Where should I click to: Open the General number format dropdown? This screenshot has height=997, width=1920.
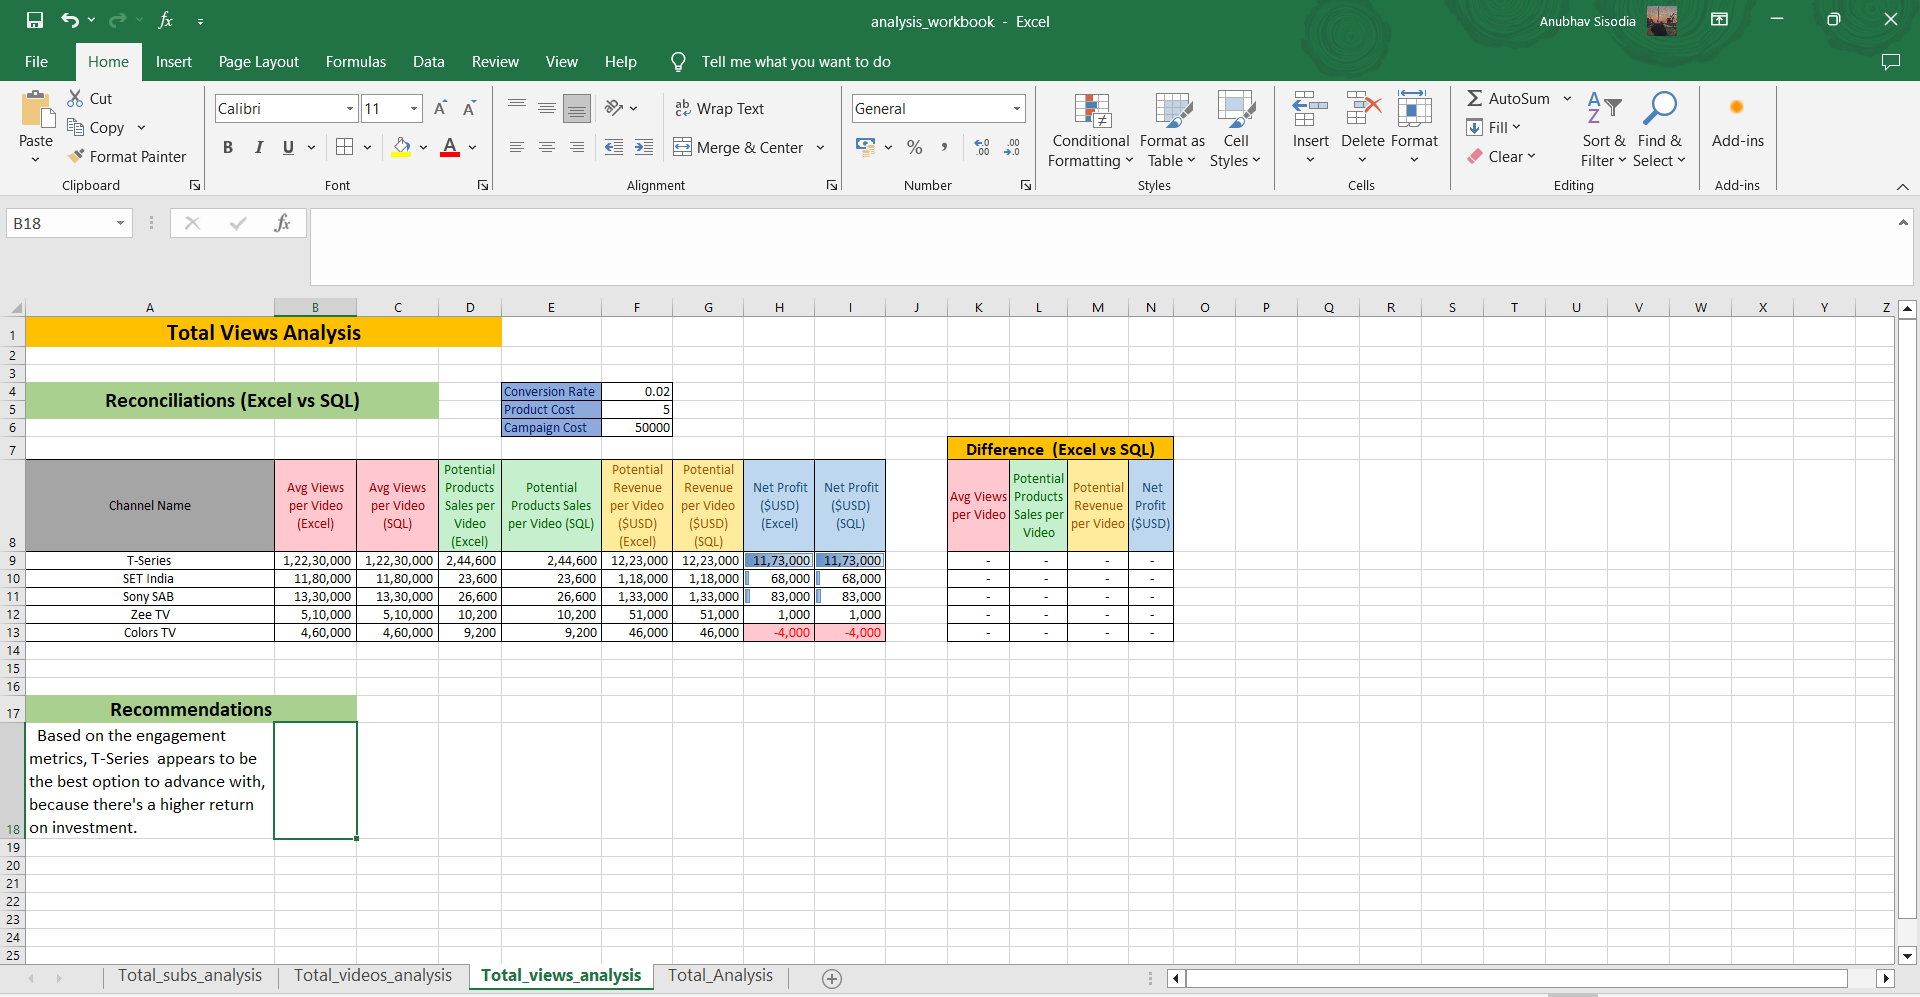[x=1017, y=108]
